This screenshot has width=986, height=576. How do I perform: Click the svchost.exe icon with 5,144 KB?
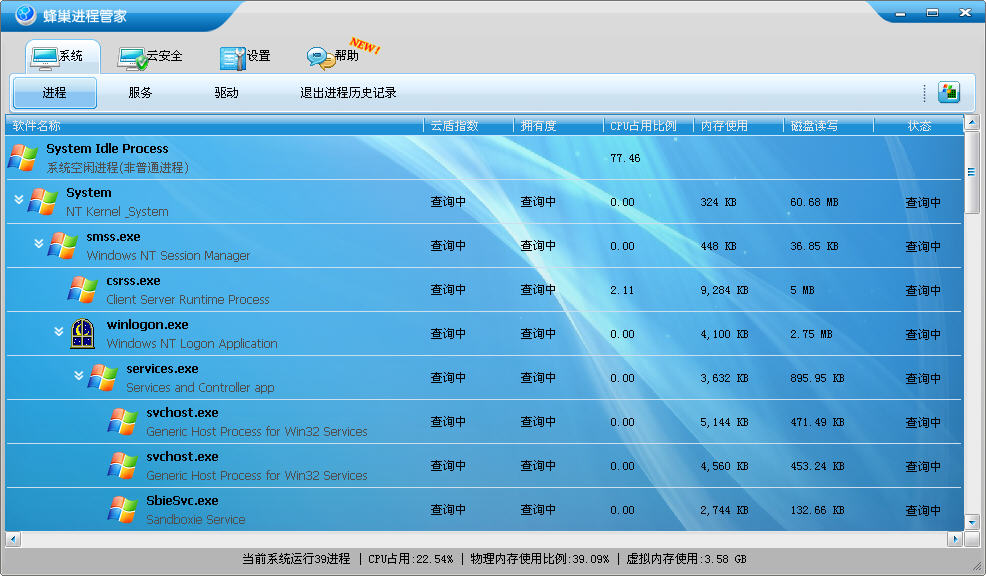coord(124,422)
